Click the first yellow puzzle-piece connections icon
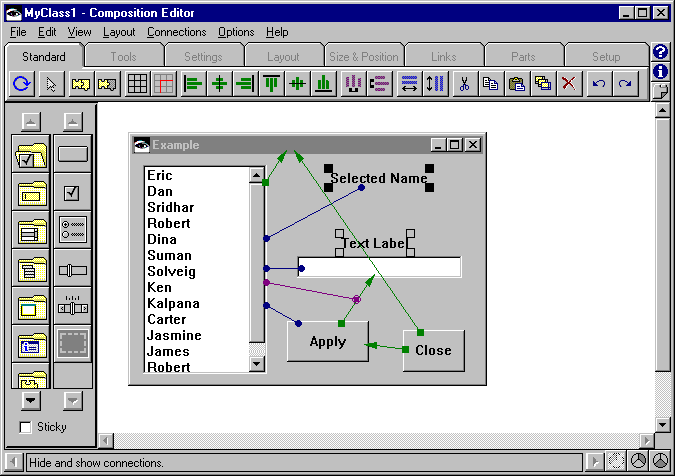This screenshot has height=476, width=675. click(81, 83)
